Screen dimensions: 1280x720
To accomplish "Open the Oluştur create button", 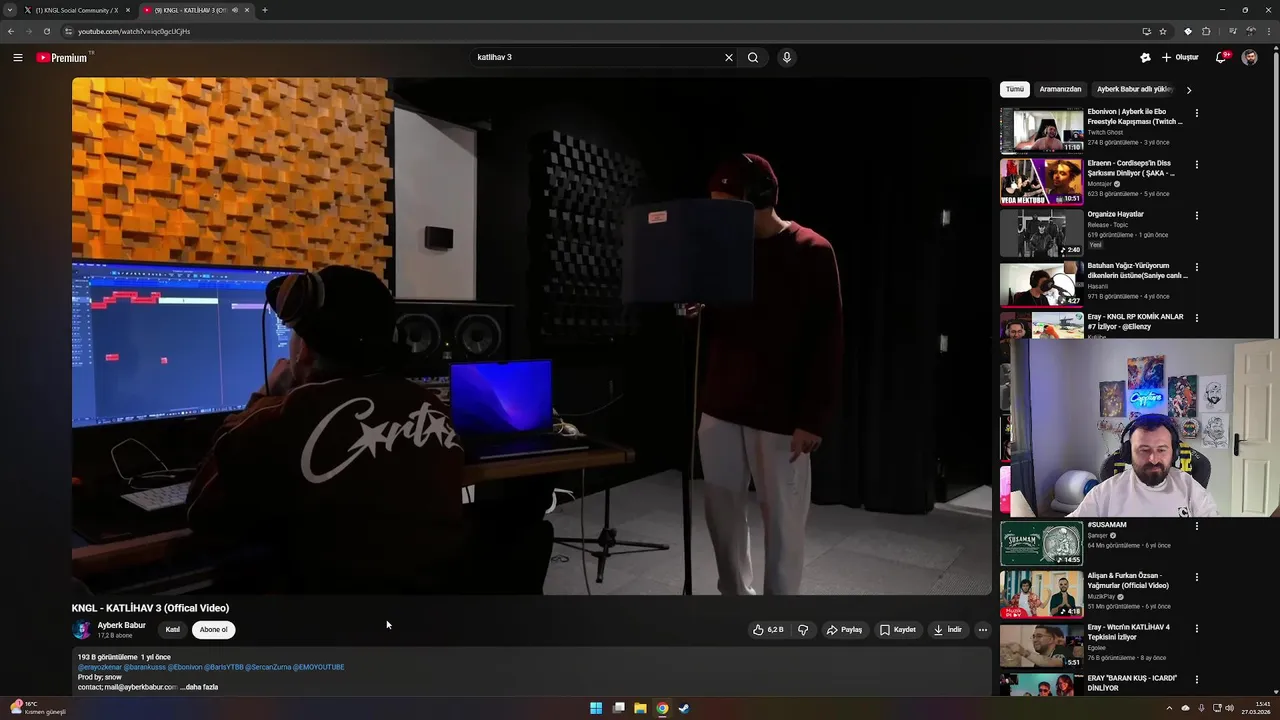I will point(1180,58).
